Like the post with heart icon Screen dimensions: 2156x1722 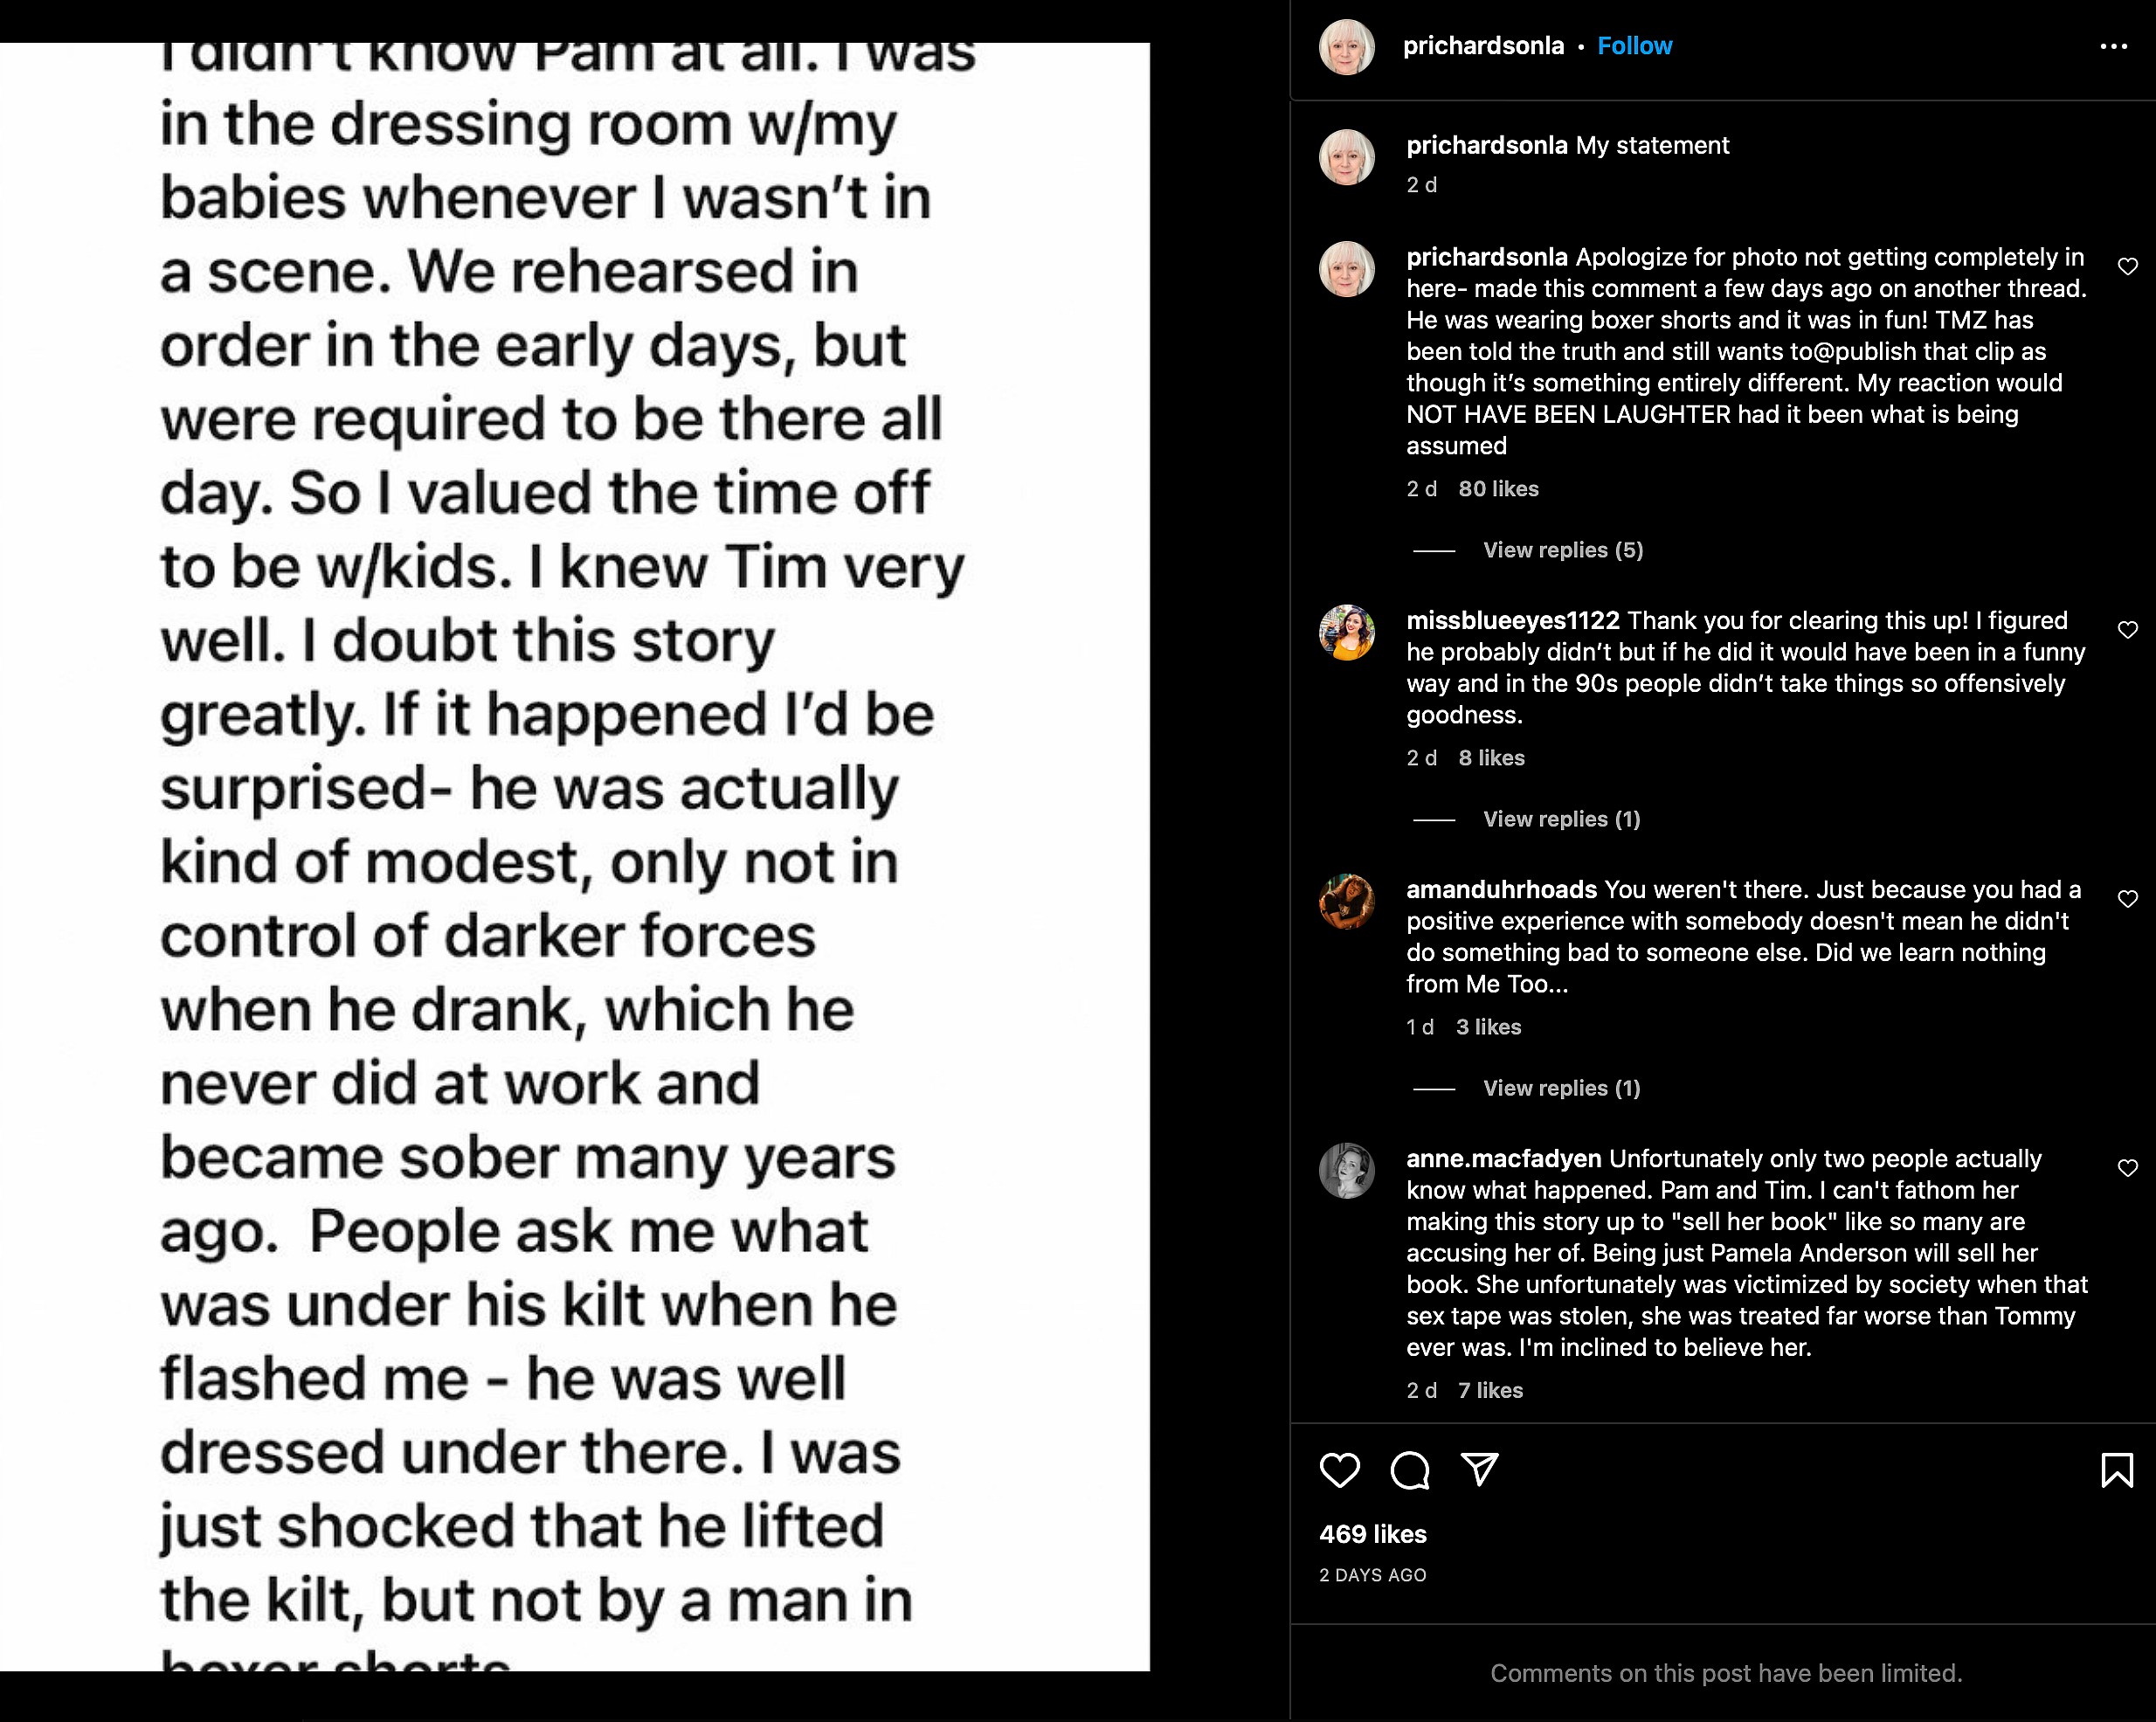tap(1339, 1470)
